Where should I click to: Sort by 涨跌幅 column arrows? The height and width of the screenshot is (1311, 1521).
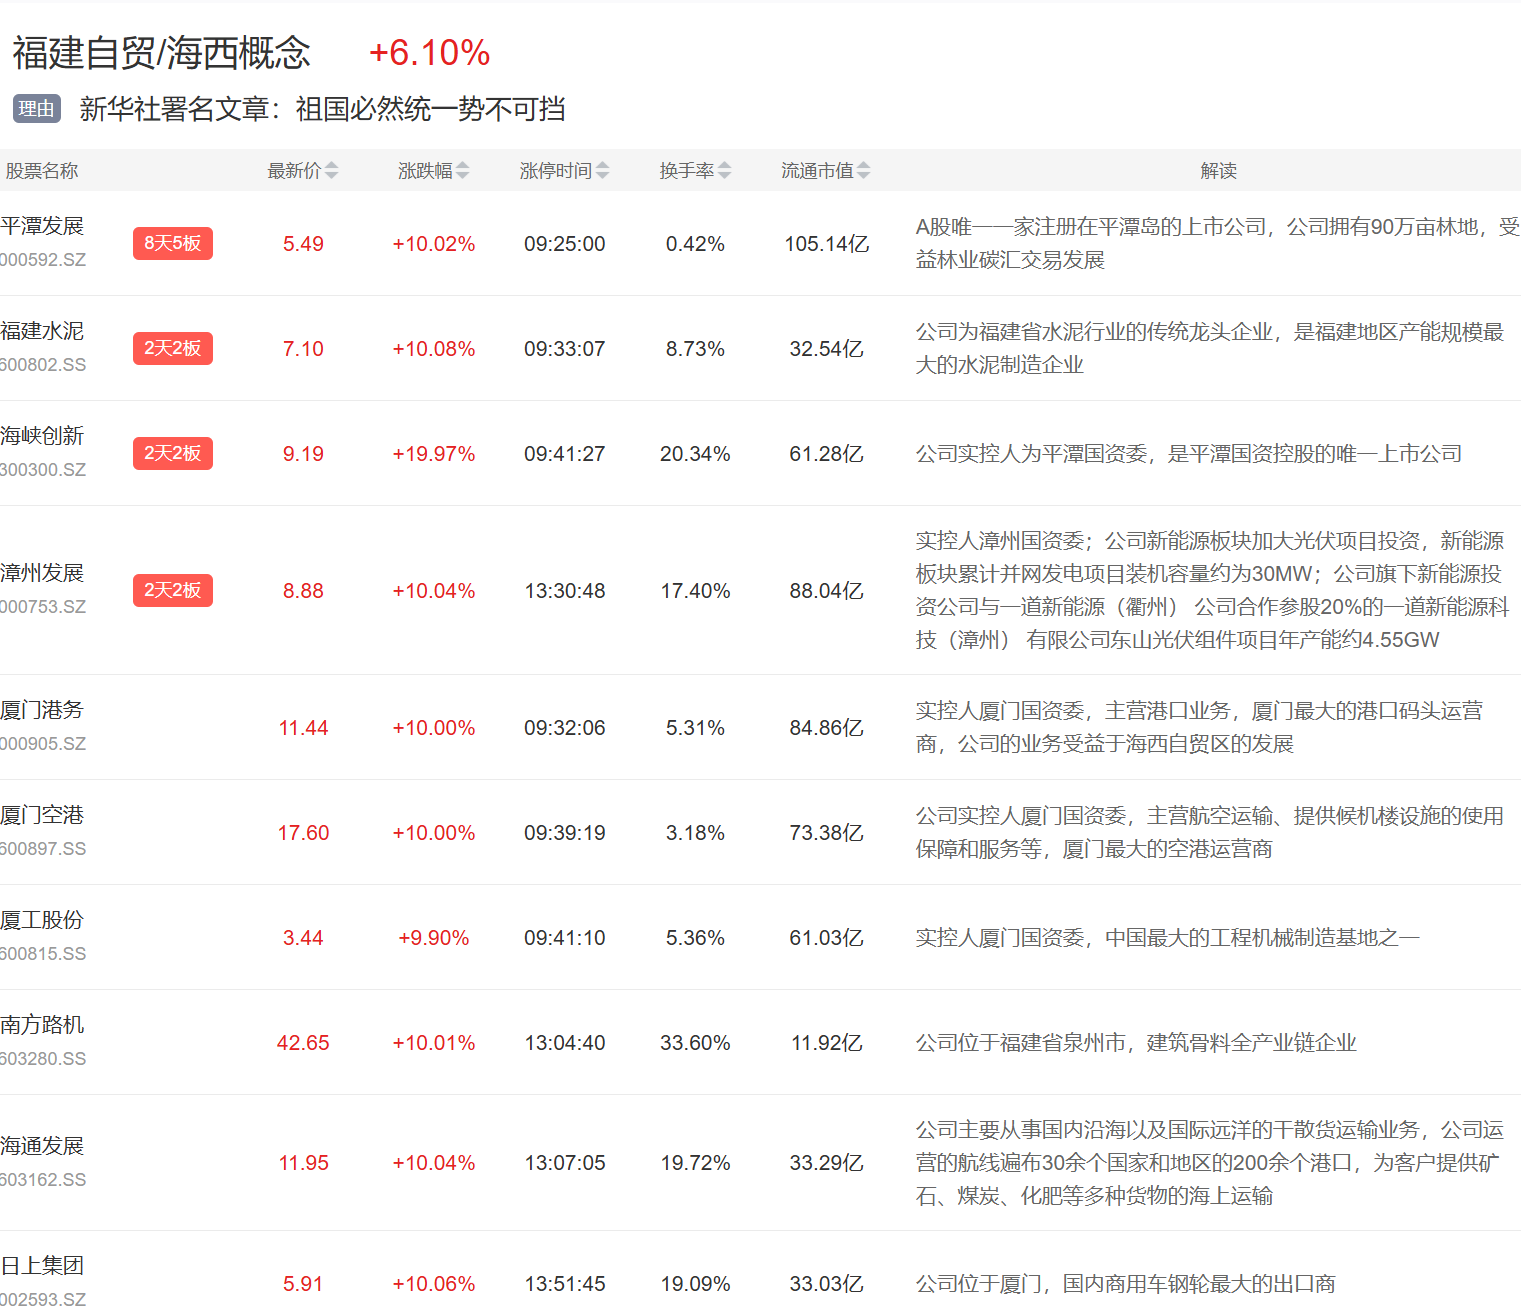click(462, 171)
